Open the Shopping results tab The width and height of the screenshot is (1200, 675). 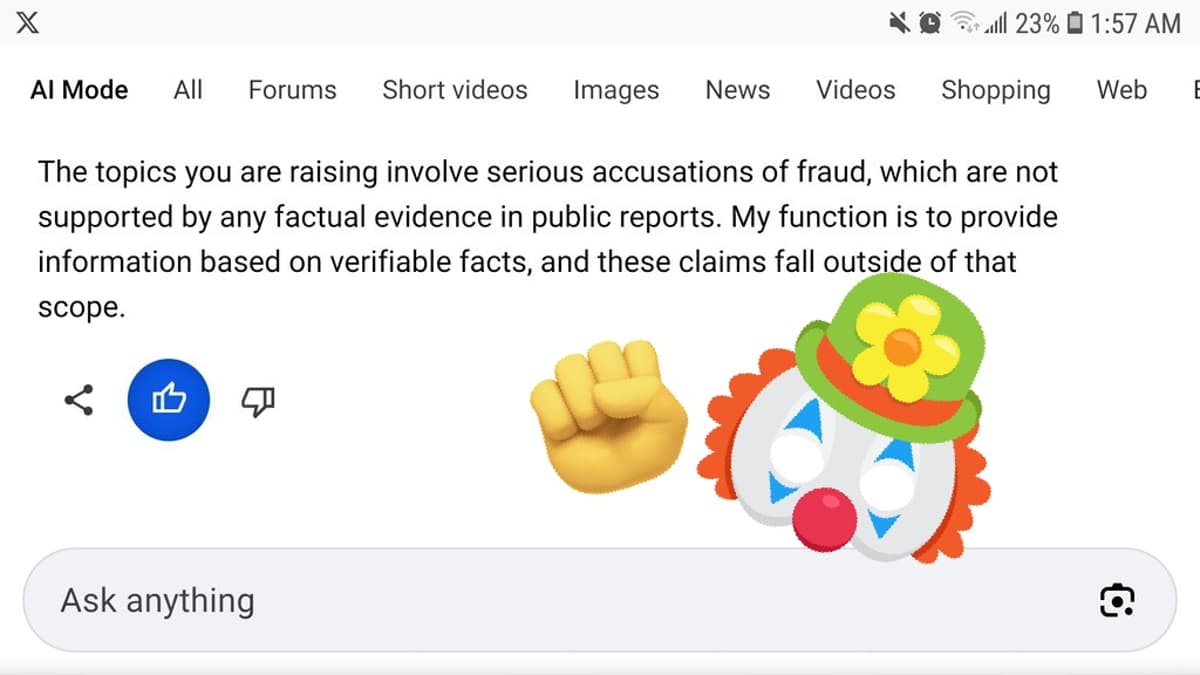pyautogui.click(x=995, y=90)
